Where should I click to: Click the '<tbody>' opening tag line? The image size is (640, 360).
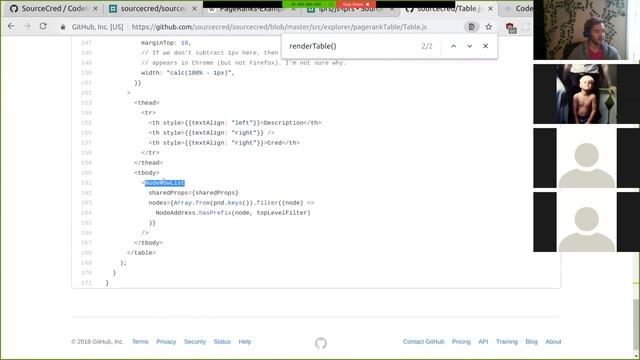click(x=147, y=173)
